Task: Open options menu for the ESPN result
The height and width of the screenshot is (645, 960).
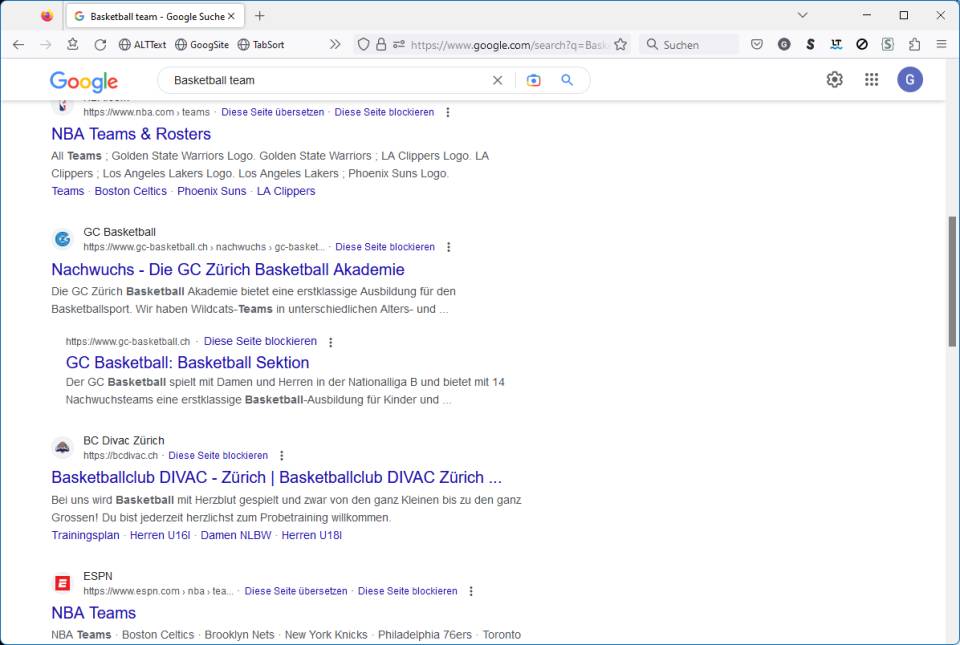Action: [x=470, y=591]
